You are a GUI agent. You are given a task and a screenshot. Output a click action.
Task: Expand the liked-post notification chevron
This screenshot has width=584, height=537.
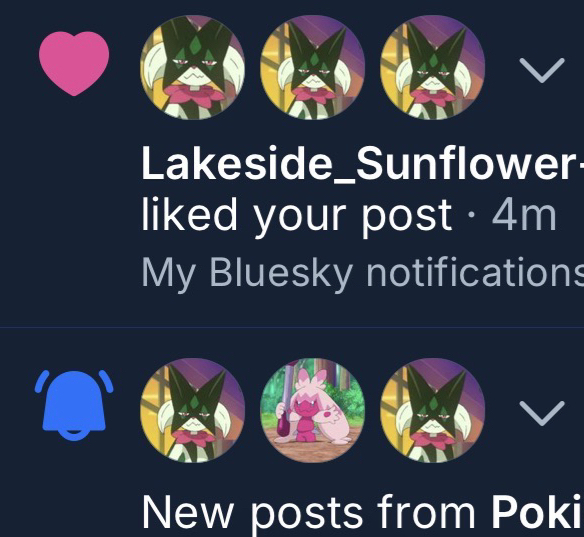pyautogui.click(x=542, y=70)
